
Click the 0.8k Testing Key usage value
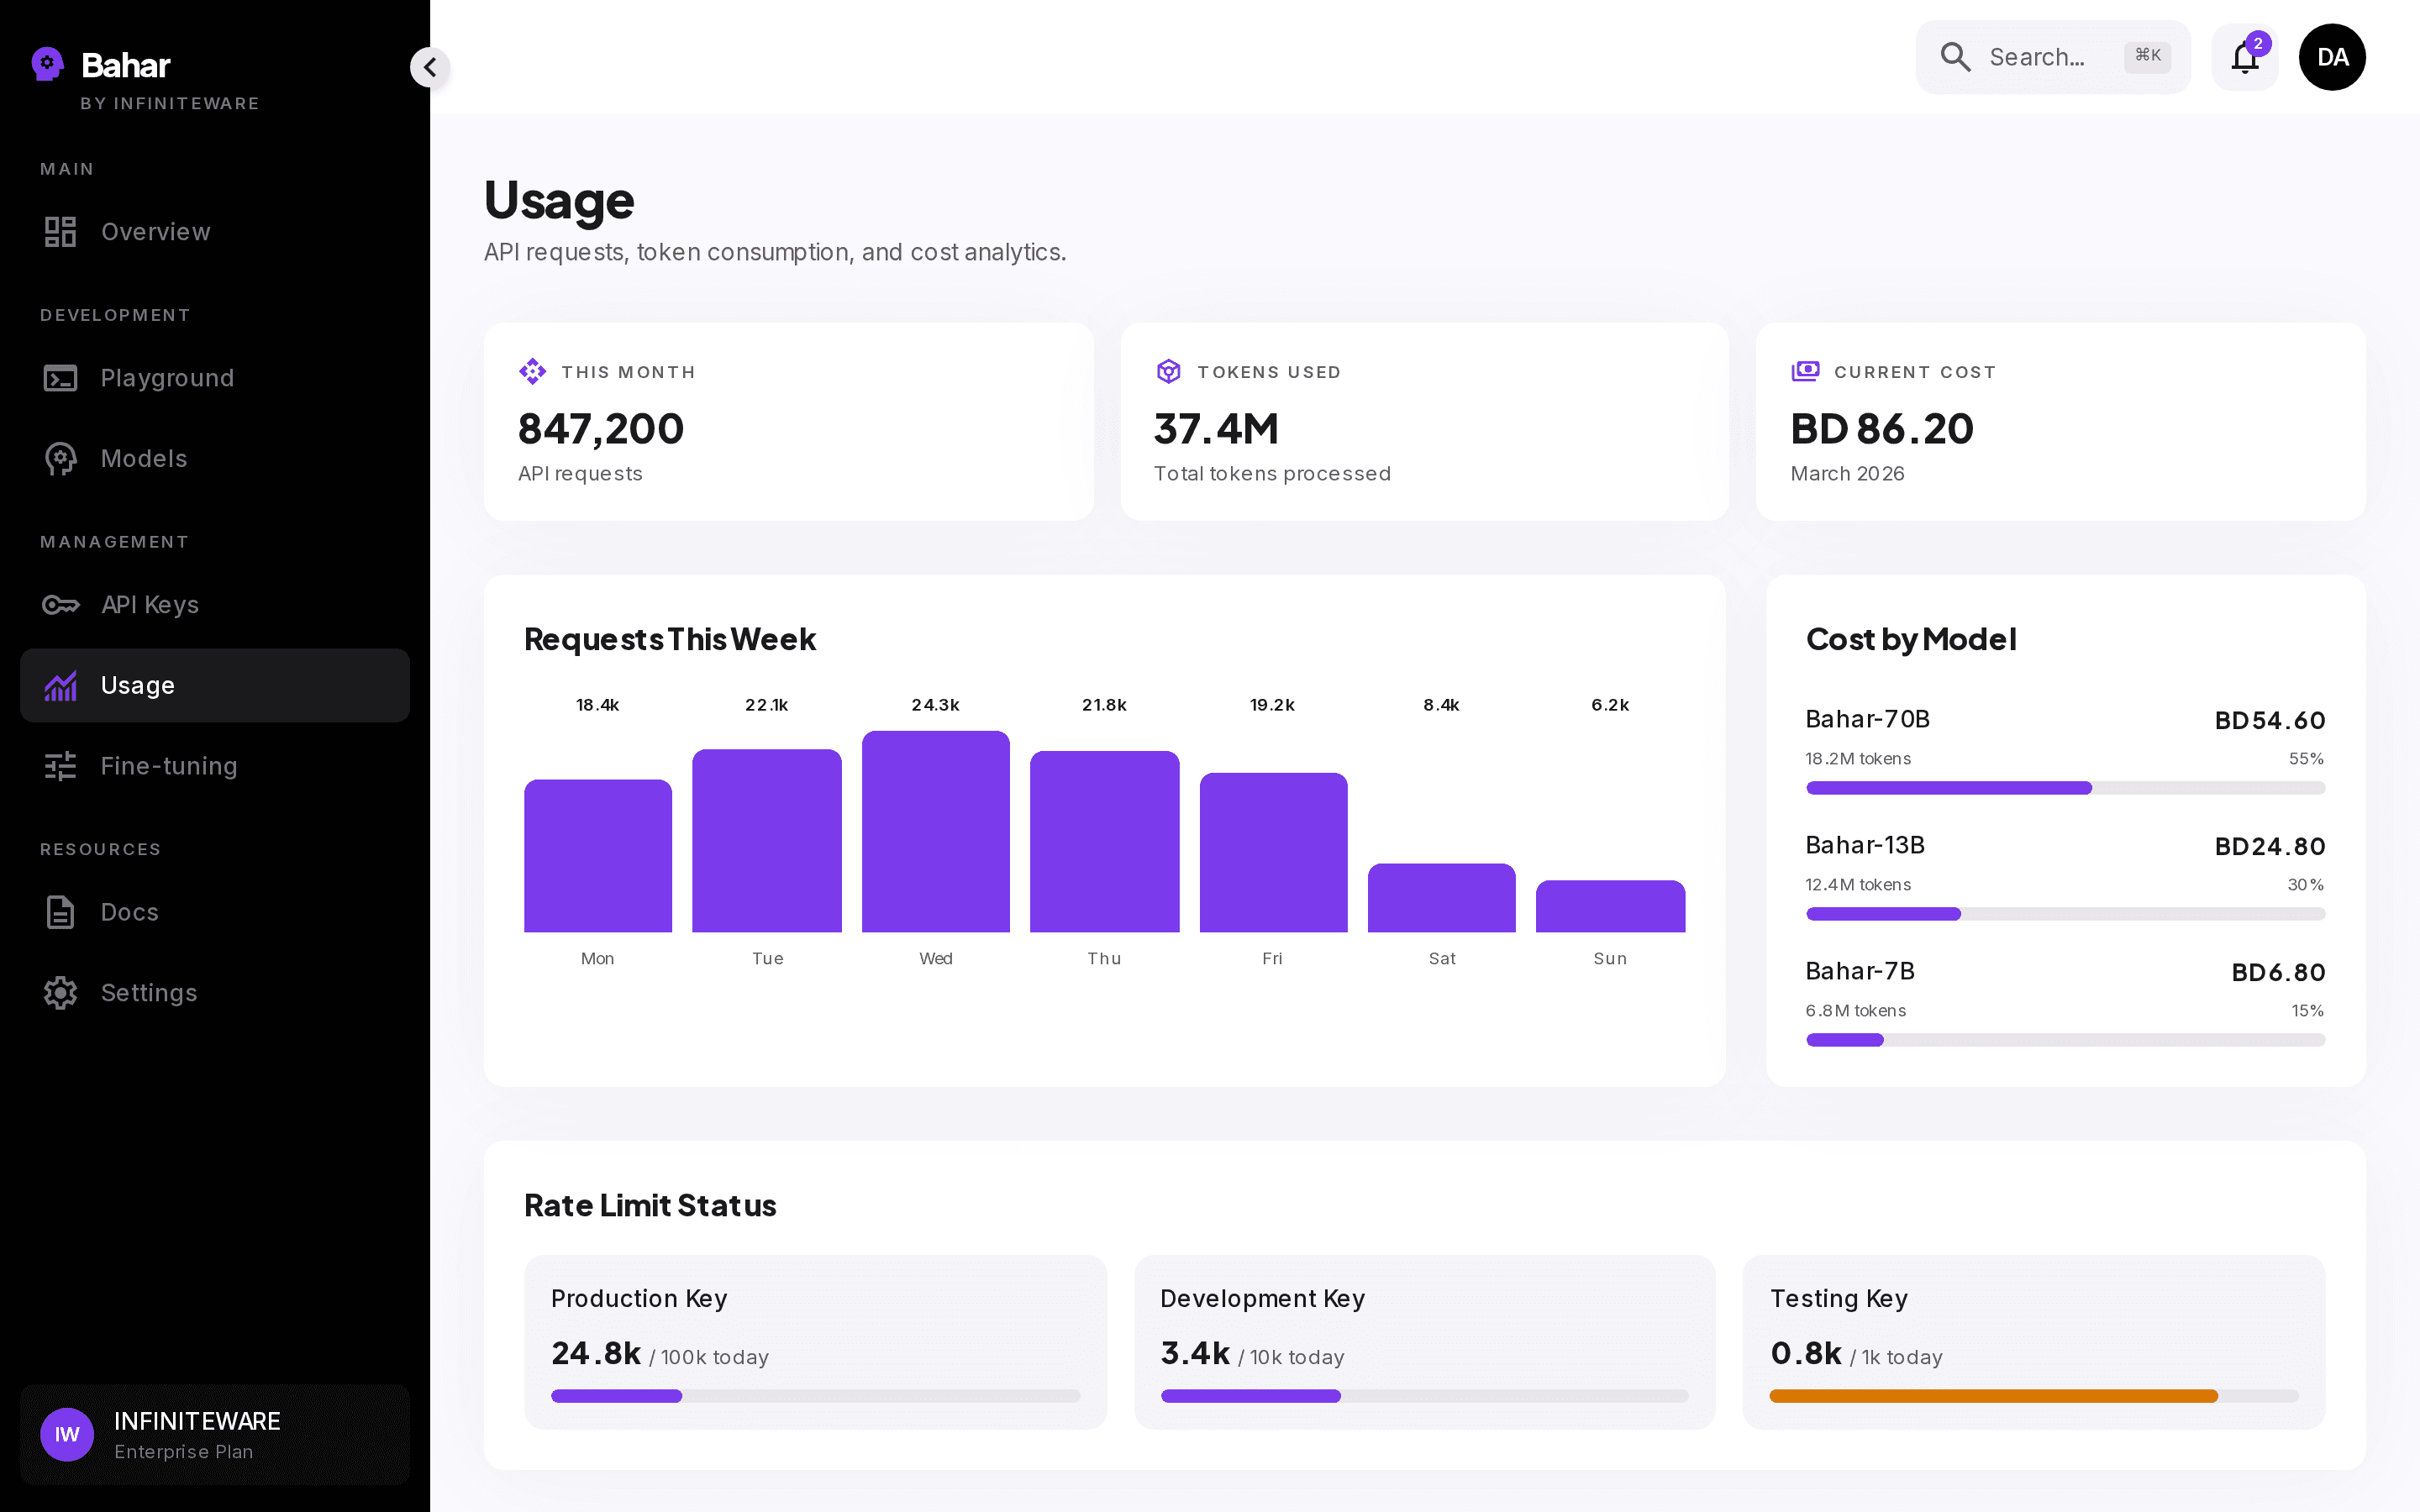(1806, 1353)
